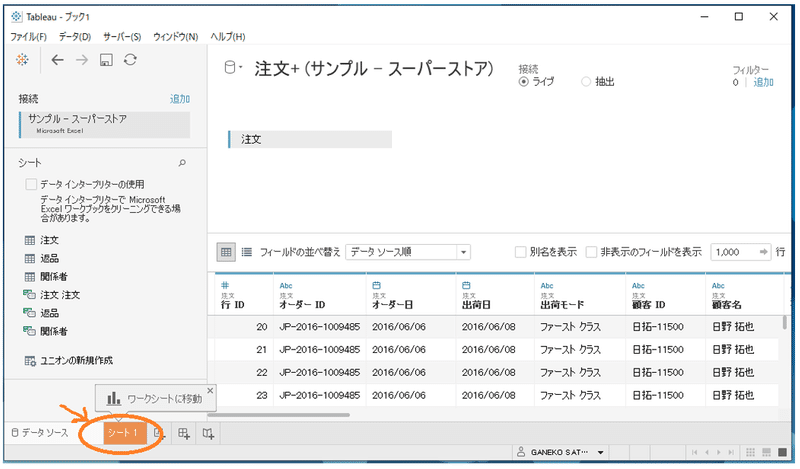Select the 注文 table on the canvas
This screenshot has height=469, width=800.
(x=310, y=139)
